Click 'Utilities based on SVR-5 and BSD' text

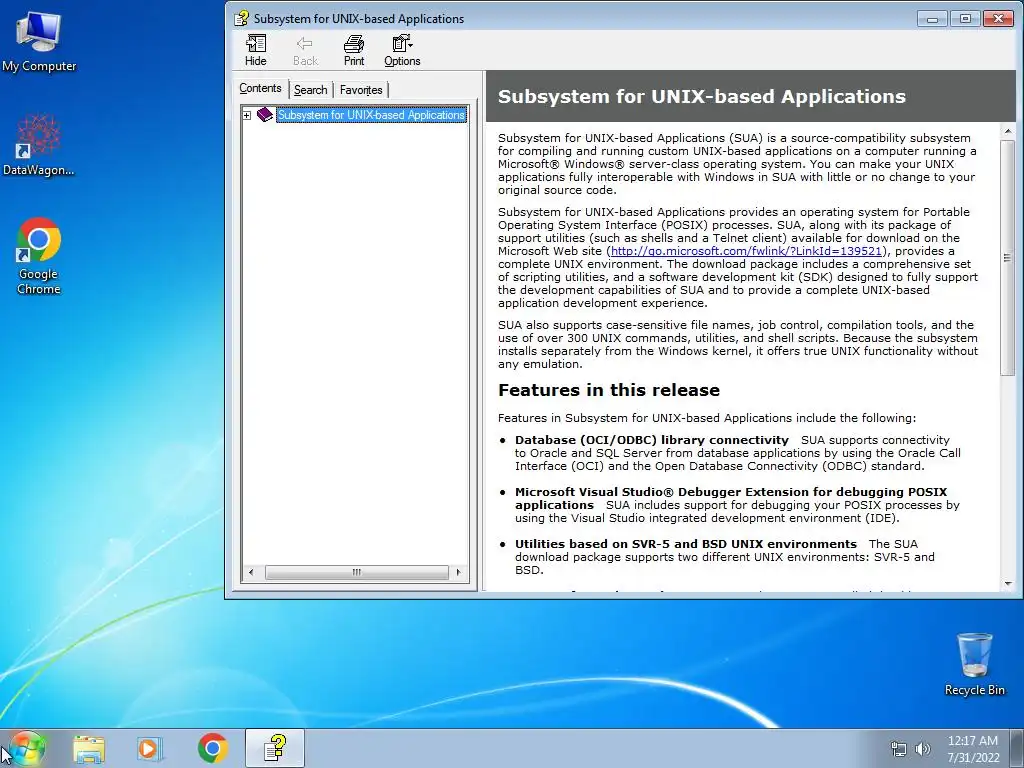point(686,544)
